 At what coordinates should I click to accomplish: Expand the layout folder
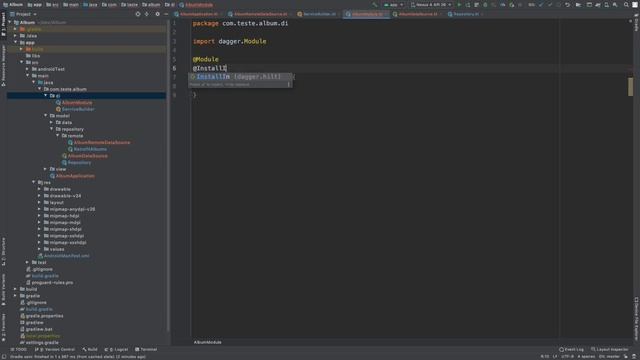pos(40,202)
